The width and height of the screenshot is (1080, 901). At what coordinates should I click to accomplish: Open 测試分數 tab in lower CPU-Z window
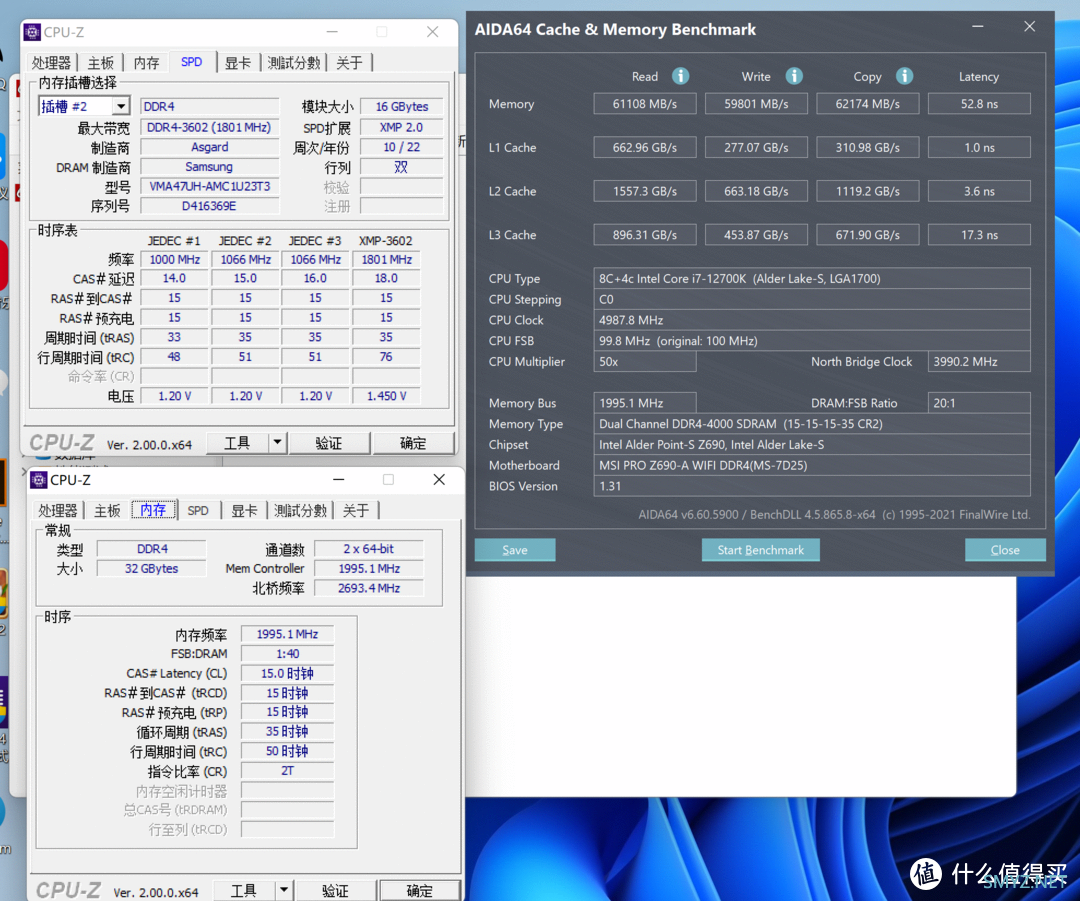pos(300,510)
